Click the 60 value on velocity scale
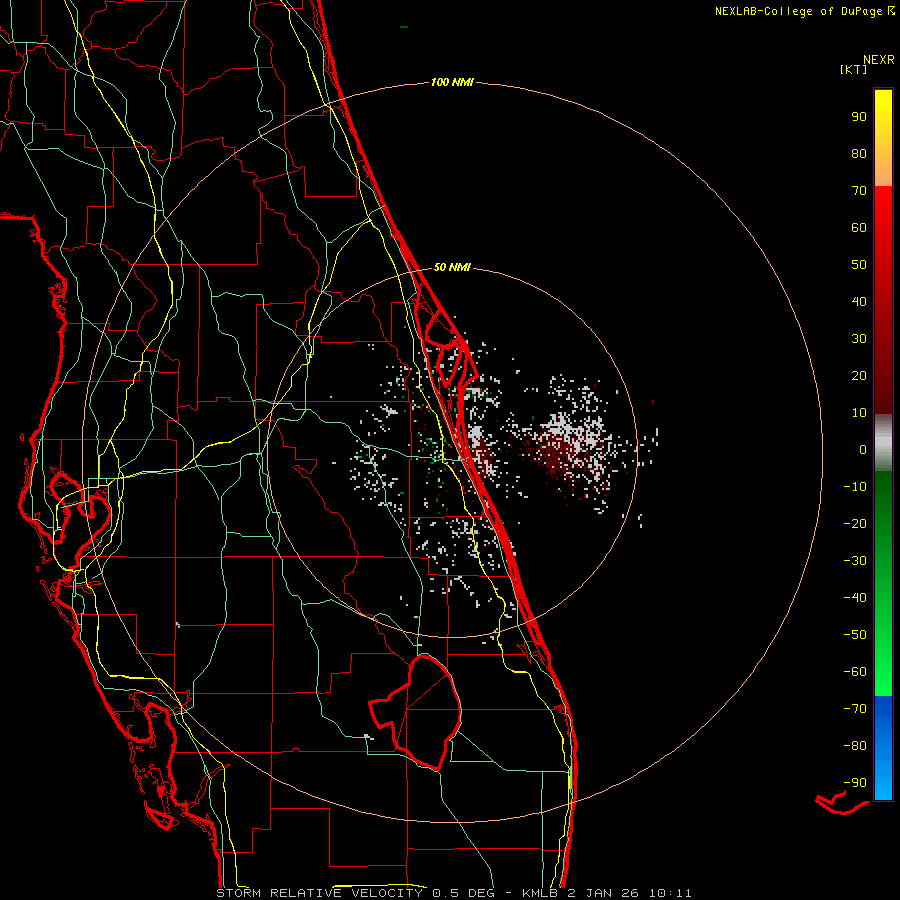900x900 pixels. (x=859, y=227)
